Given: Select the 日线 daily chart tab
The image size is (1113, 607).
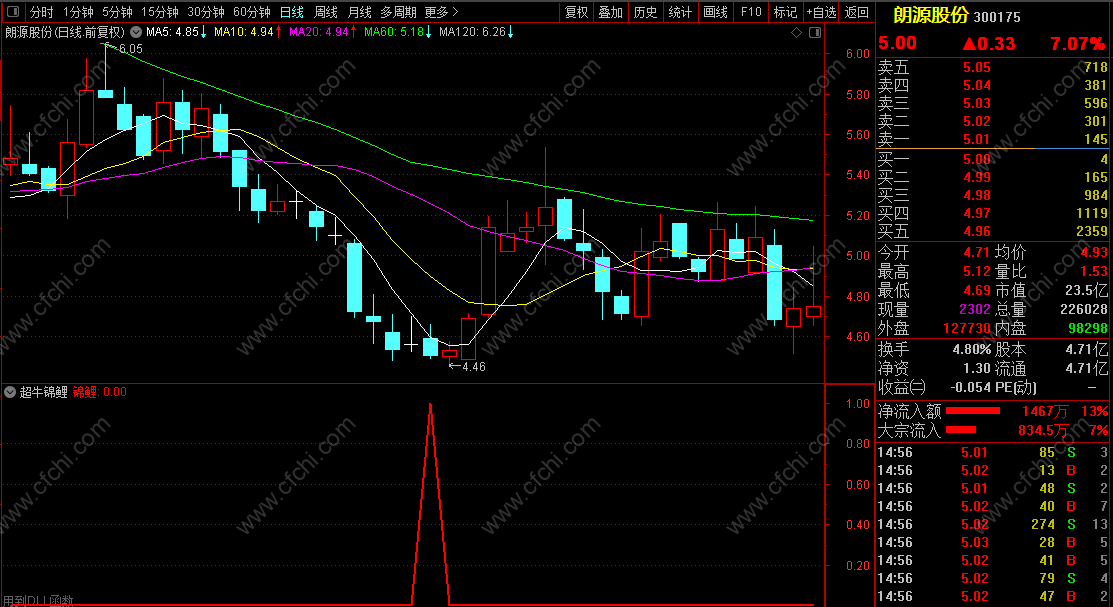Looking at the screenshot, I should [x=292, y=12].
